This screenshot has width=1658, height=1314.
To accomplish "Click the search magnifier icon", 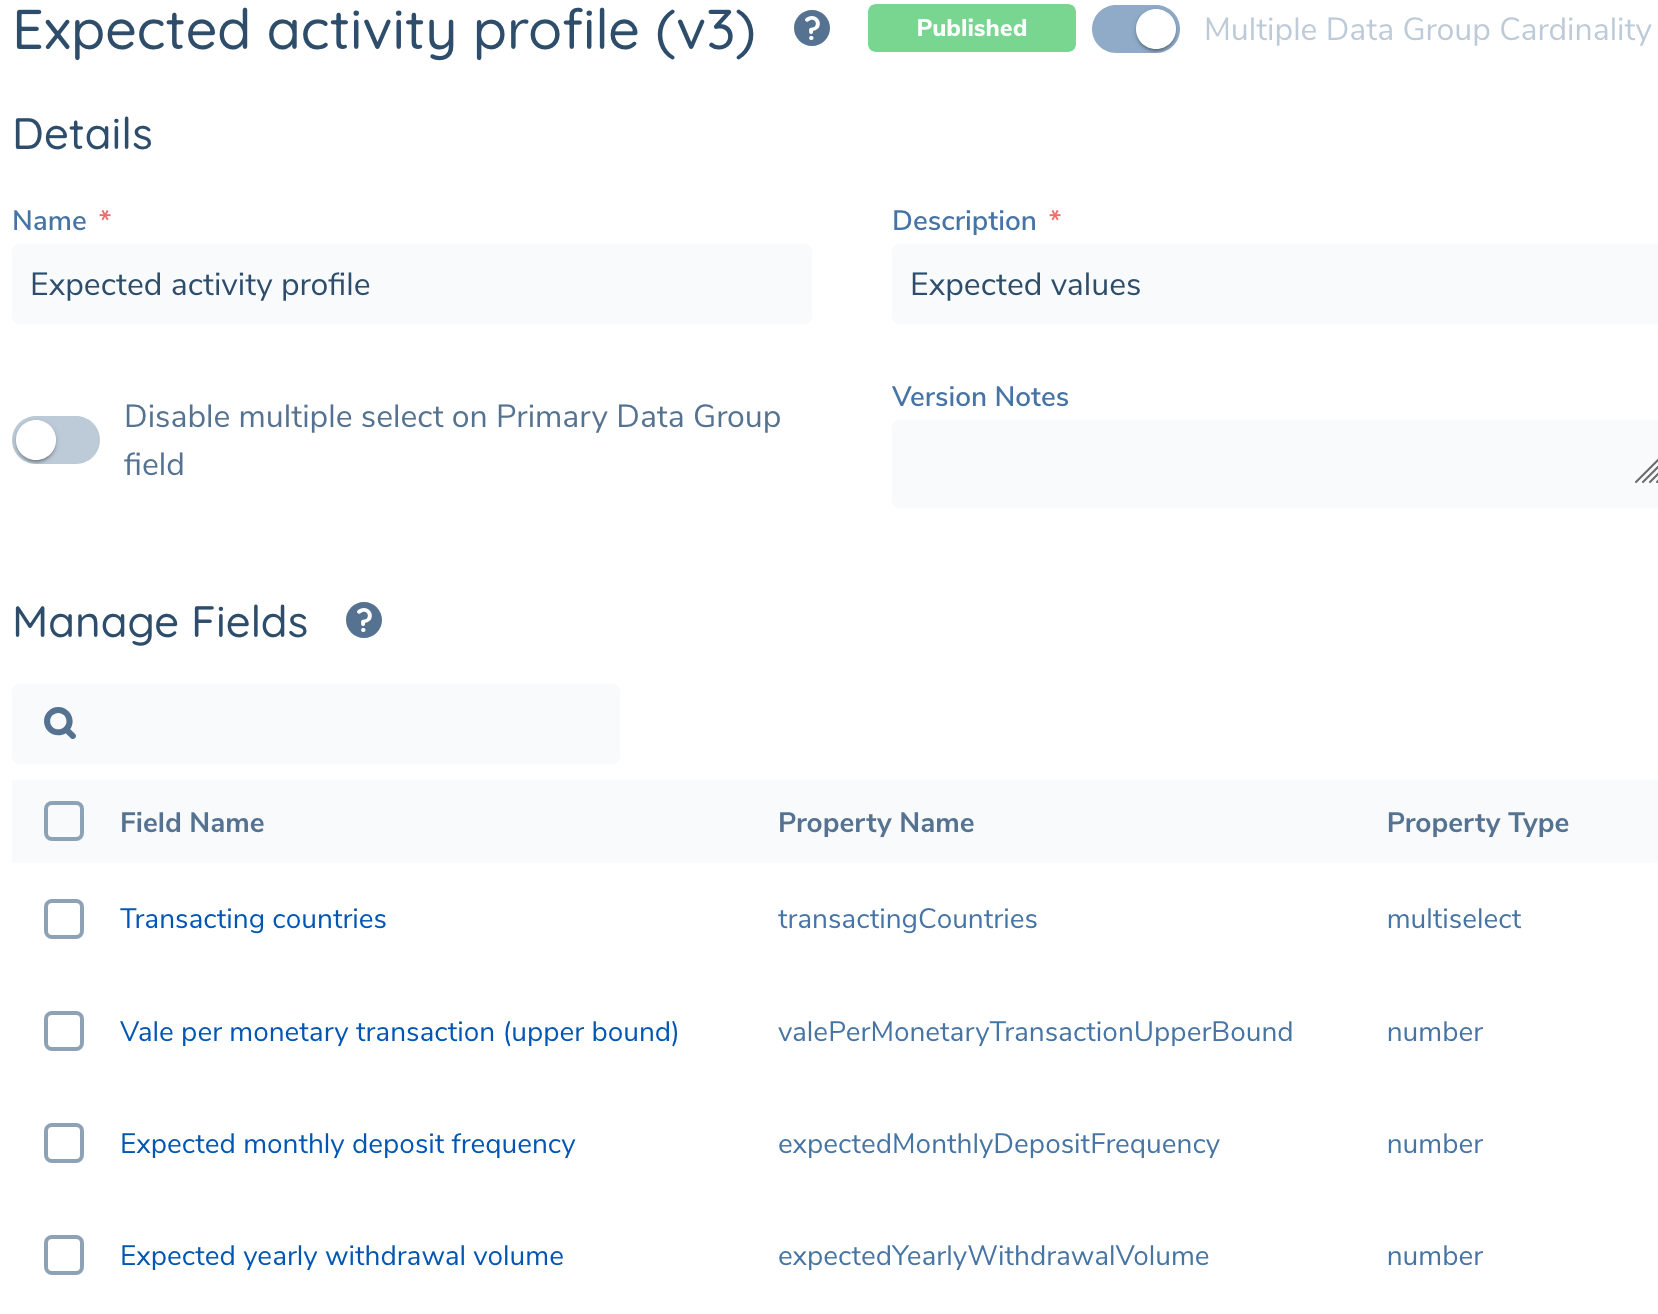I will pos(60,723).
